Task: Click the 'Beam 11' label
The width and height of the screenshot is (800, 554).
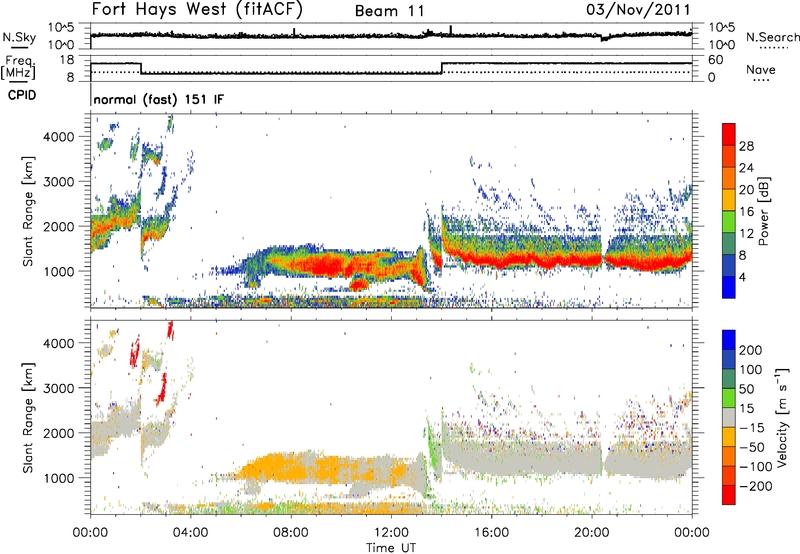Action: pos(390,11)
